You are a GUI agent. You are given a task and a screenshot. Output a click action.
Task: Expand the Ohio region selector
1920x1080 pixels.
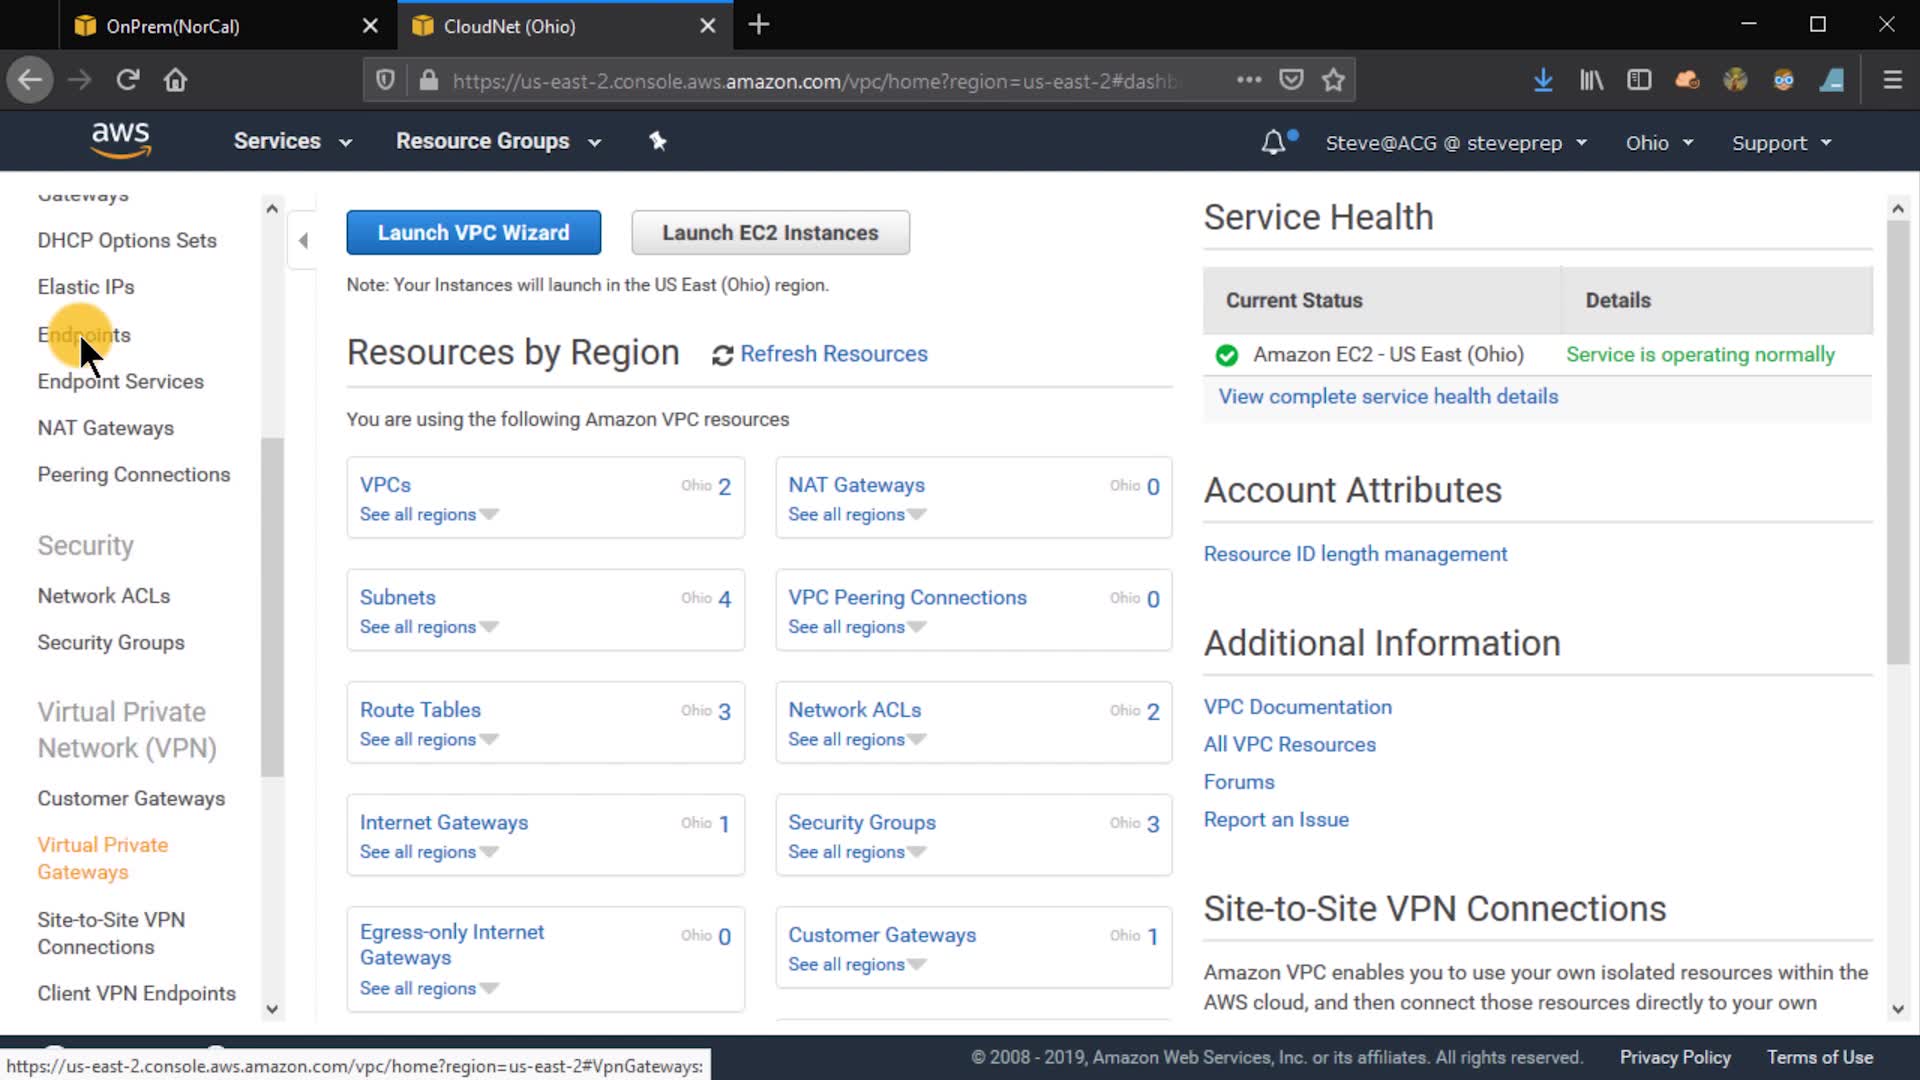click(1659, 143)
